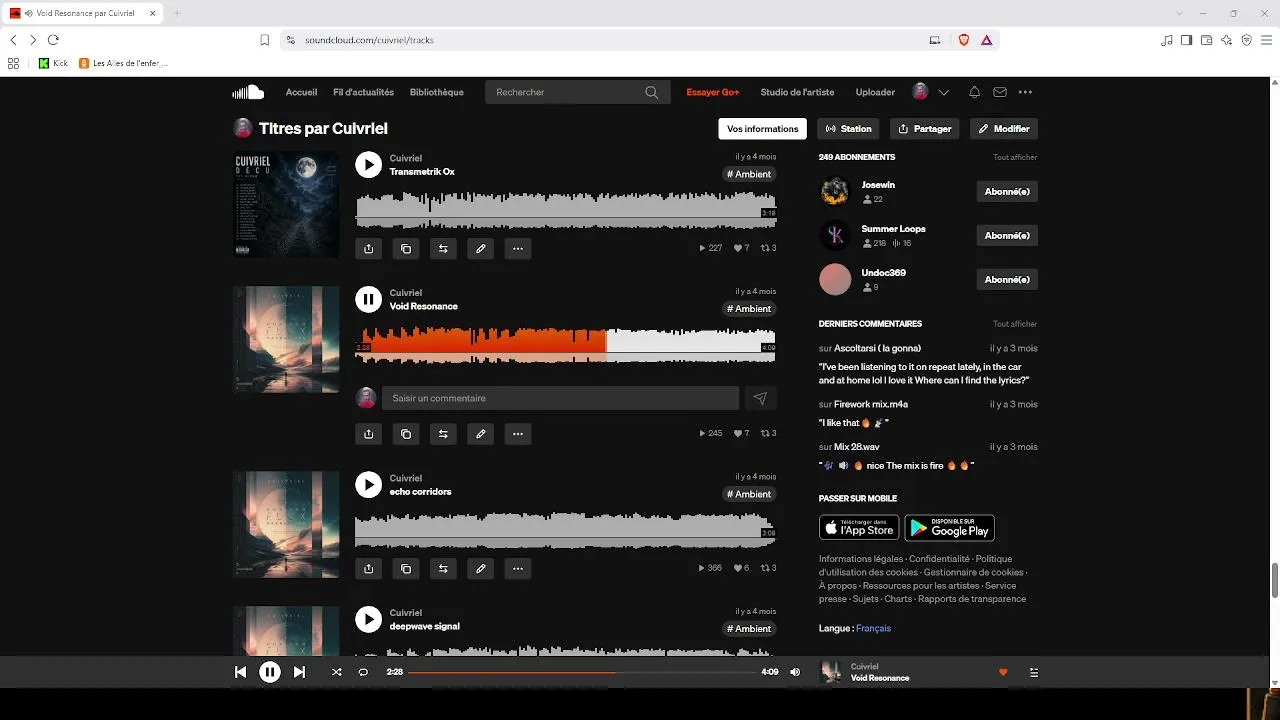1280x720 pixels.
Task: Send the comment with the paper plane icon
Action: [x=760, y=398]
